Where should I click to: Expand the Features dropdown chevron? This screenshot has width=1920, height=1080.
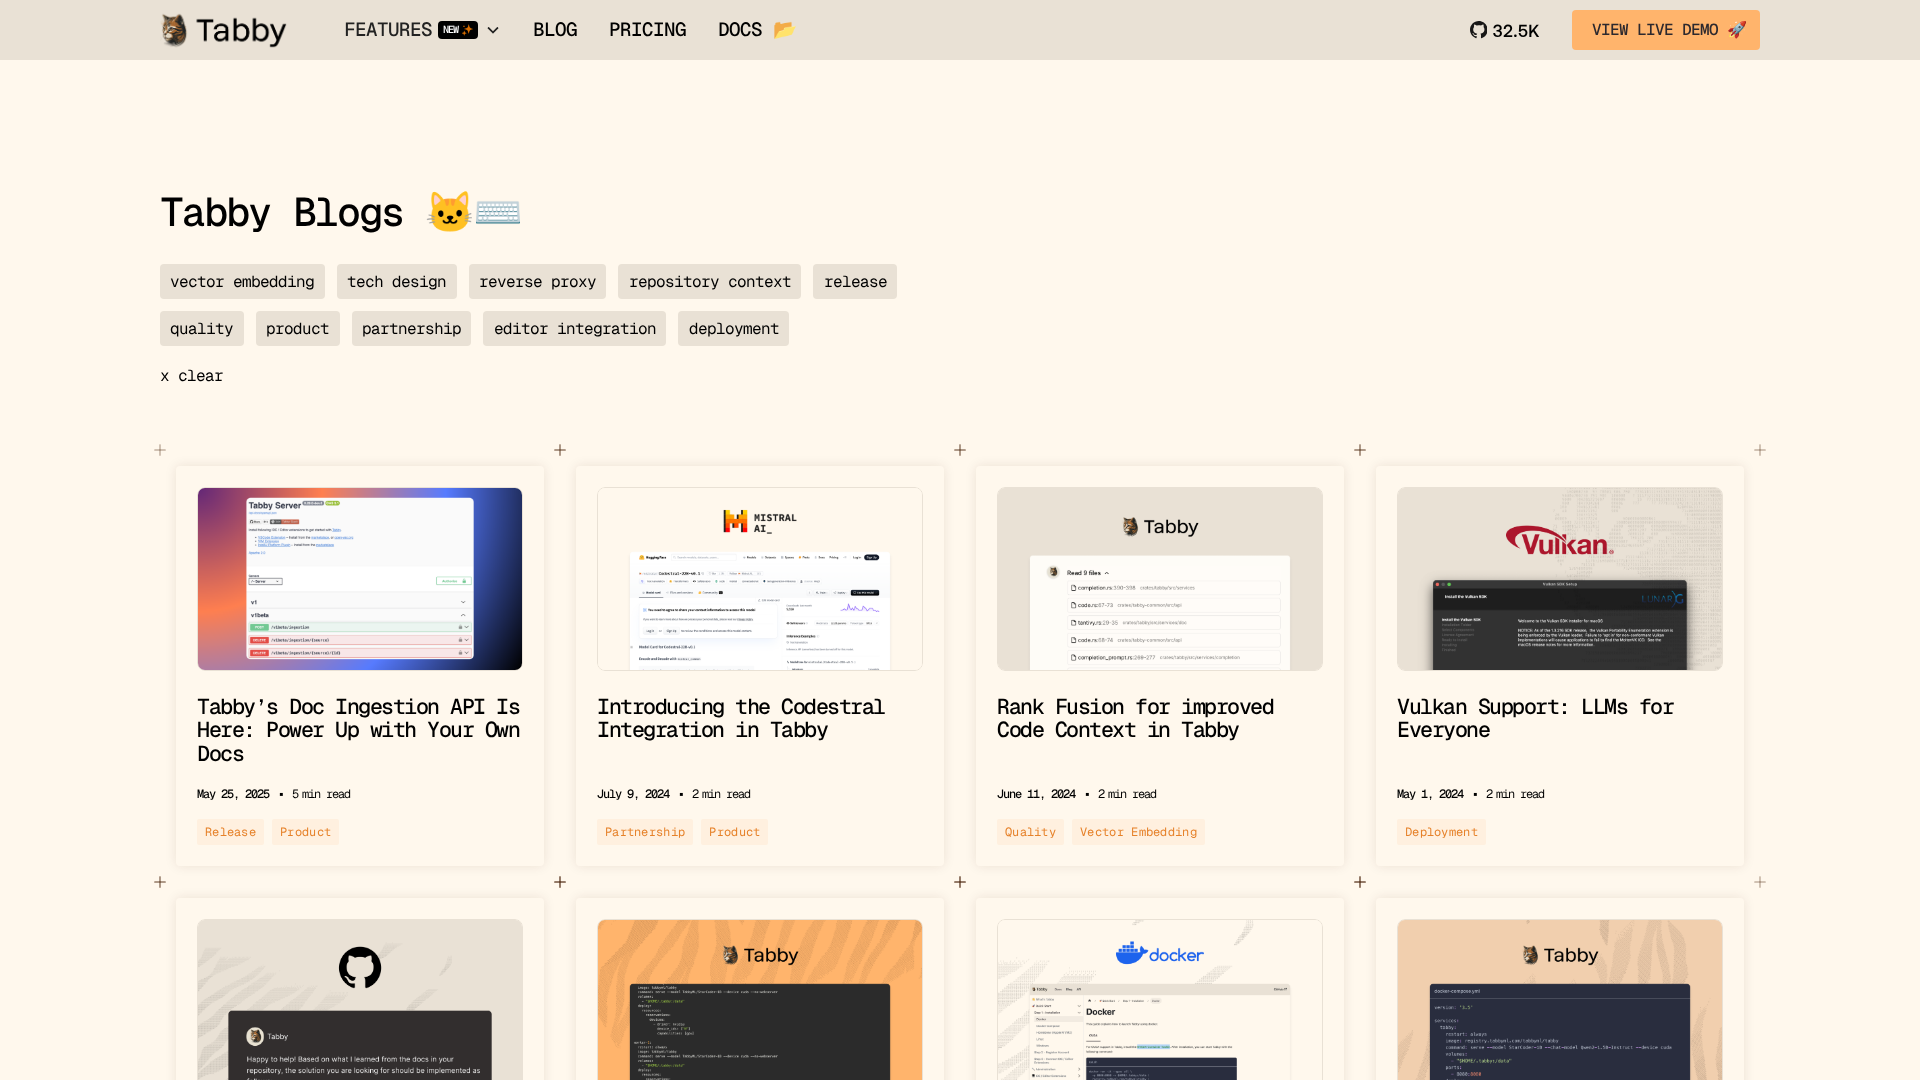pyautogui.click(x=493, y=30)
